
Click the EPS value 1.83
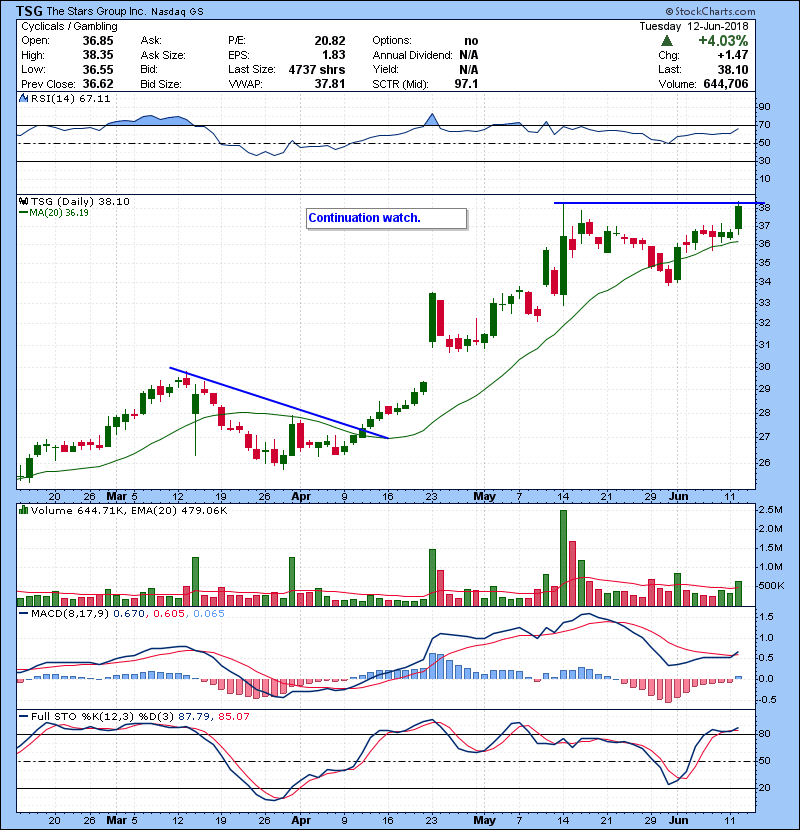(334, 55)
